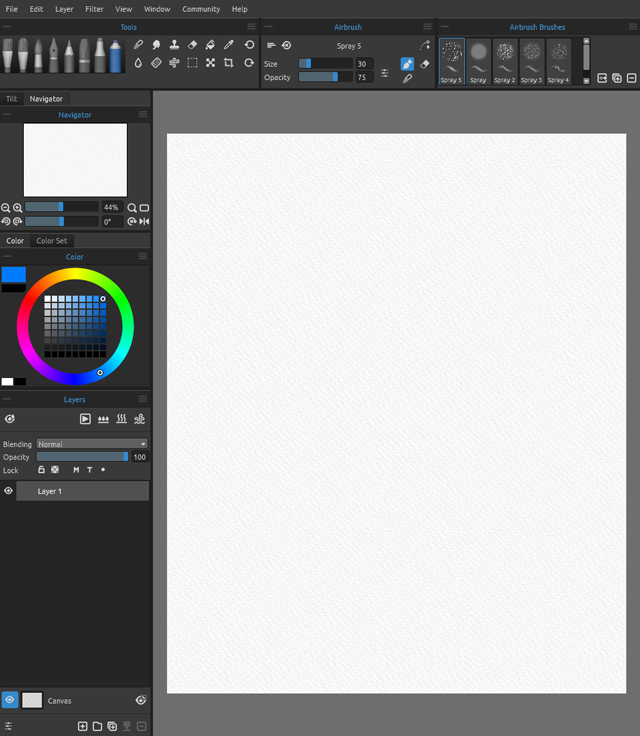Choose the Spray 2 brush preset

coord(505,61)
